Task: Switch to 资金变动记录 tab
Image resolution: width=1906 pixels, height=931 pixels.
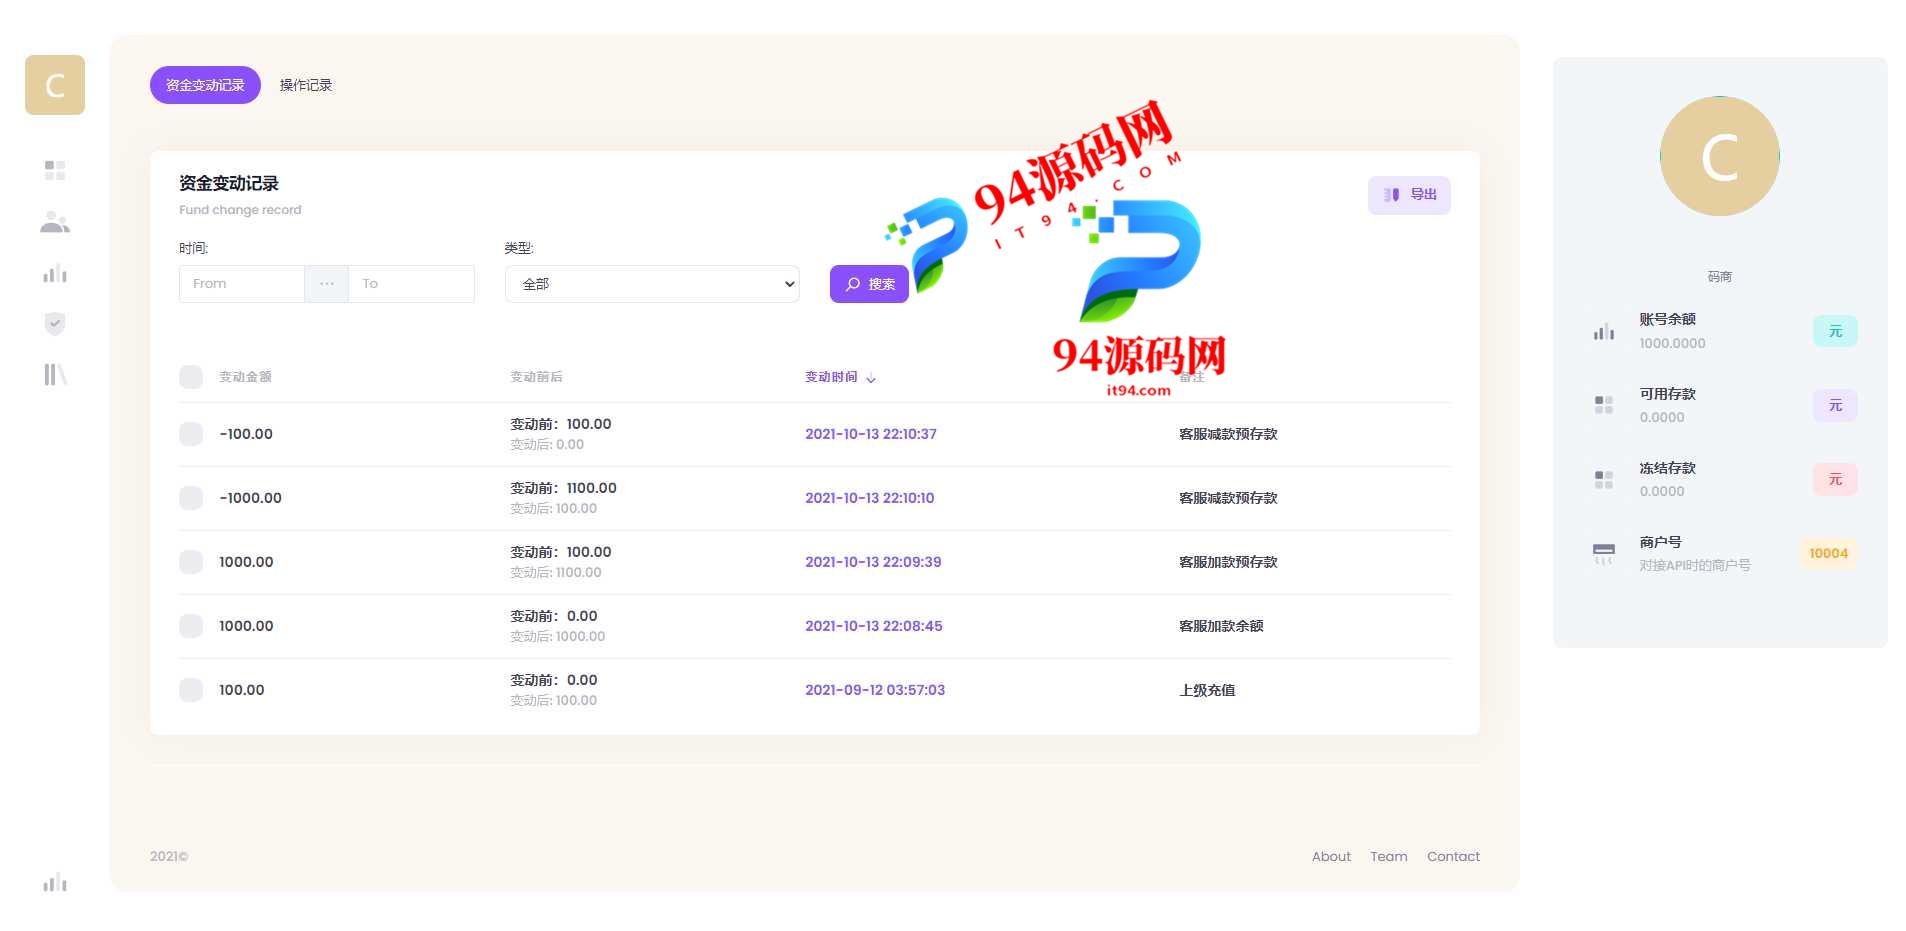Action: (x=205, y=85)
